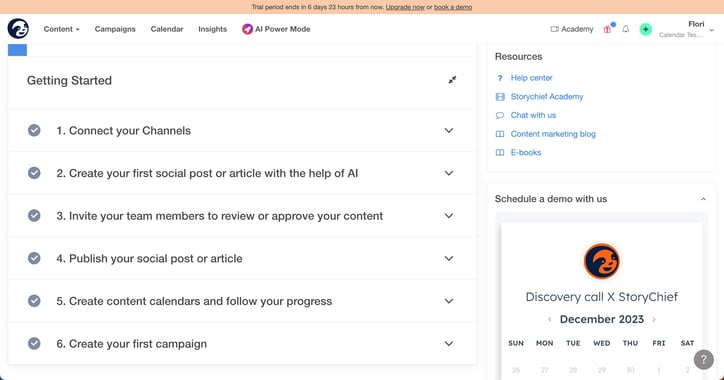724x380 pixels.
Task: Click '6. Create your first campaign' text
Action: pyautogui.click(x=132, y=344)
